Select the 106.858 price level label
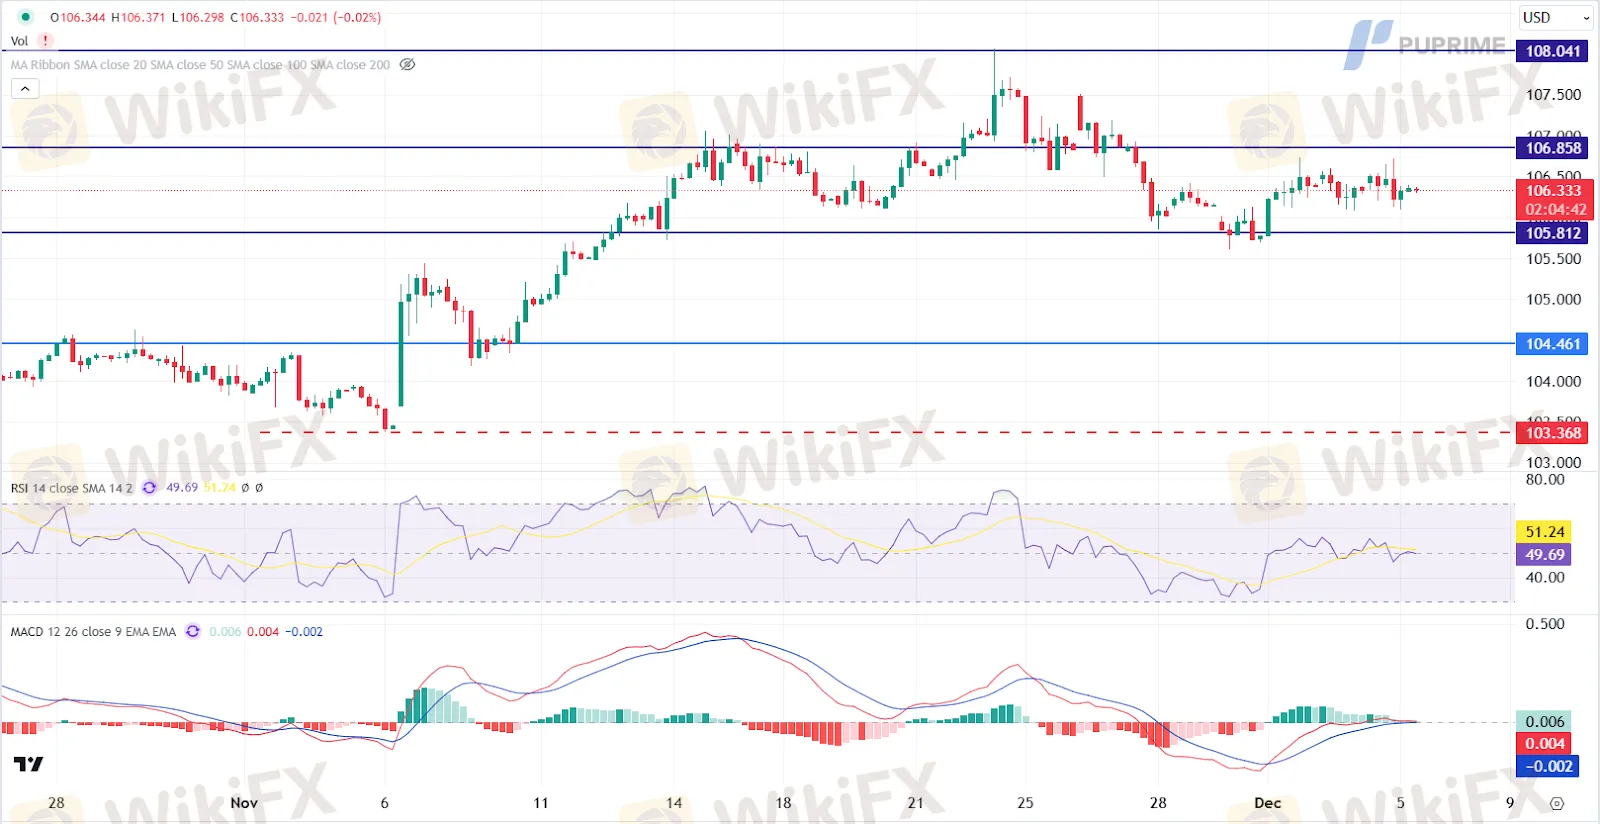This screenshot has height=824, width=1600. [1552, 148]
